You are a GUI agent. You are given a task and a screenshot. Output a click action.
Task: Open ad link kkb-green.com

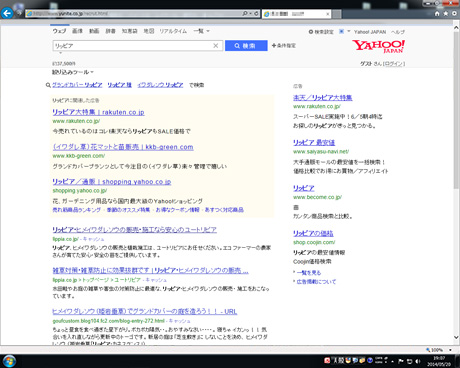[123, 147]
